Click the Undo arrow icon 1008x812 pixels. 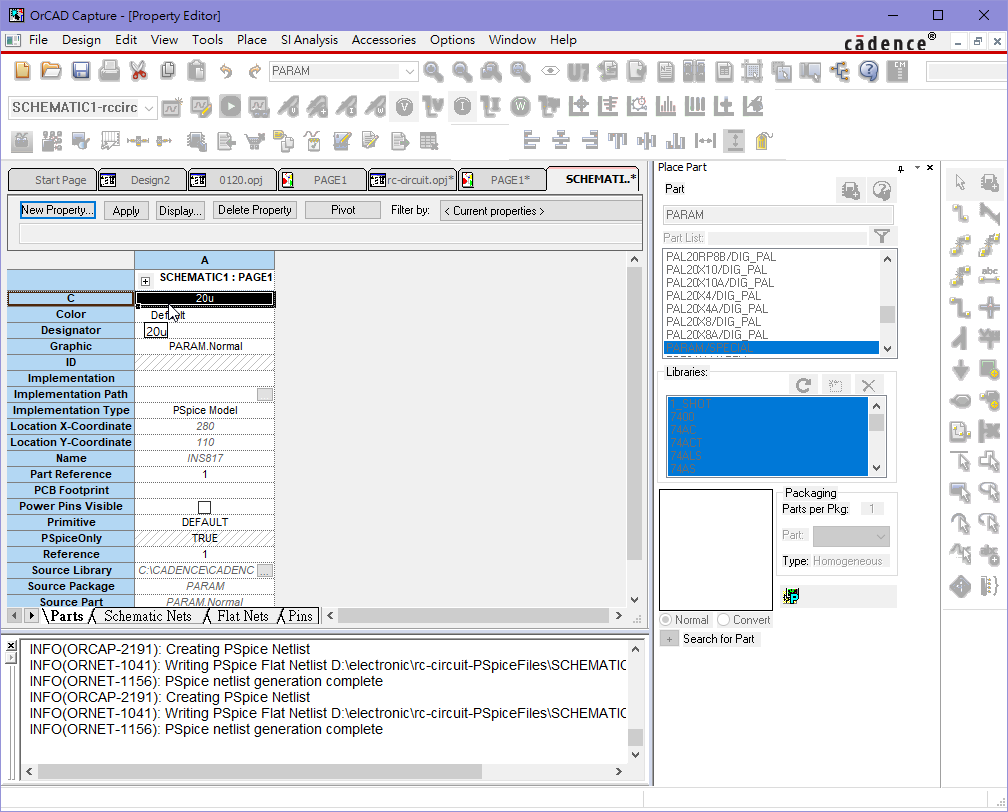point(226,71)
